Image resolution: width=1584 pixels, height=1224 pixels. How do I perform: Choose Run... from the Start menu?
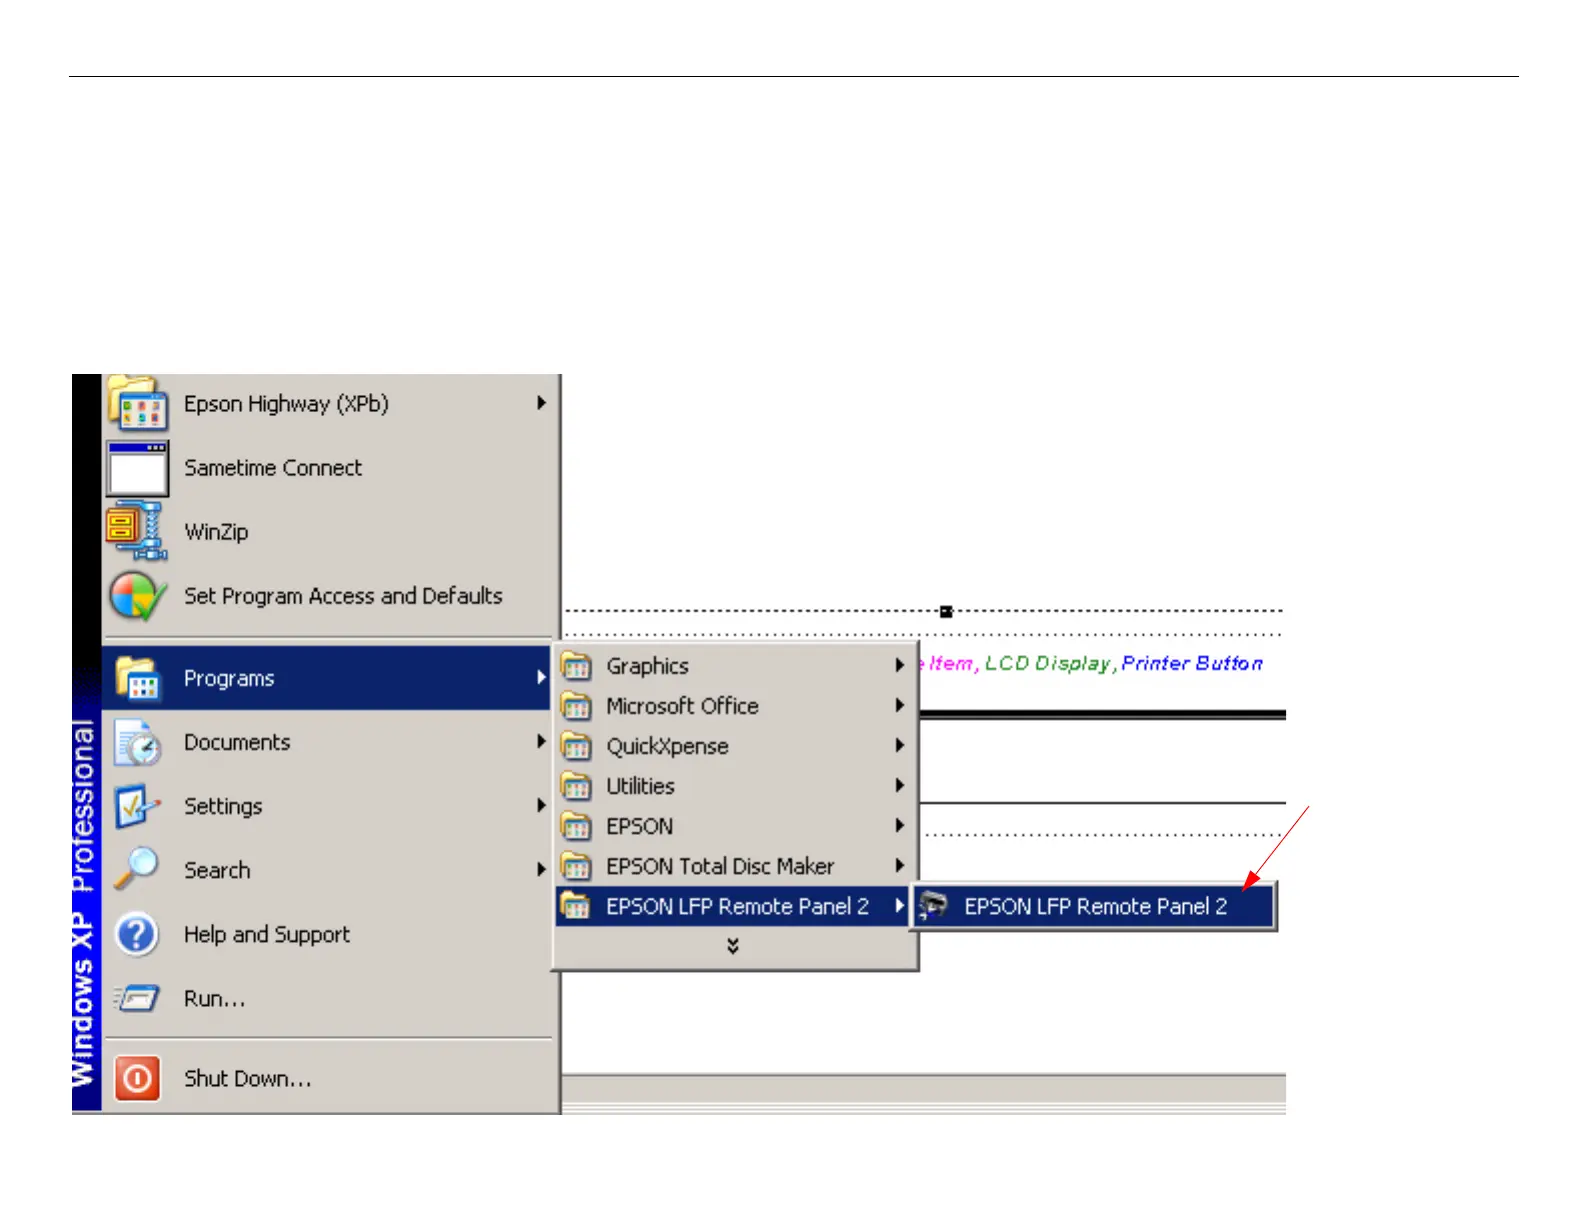pos(327,998)
